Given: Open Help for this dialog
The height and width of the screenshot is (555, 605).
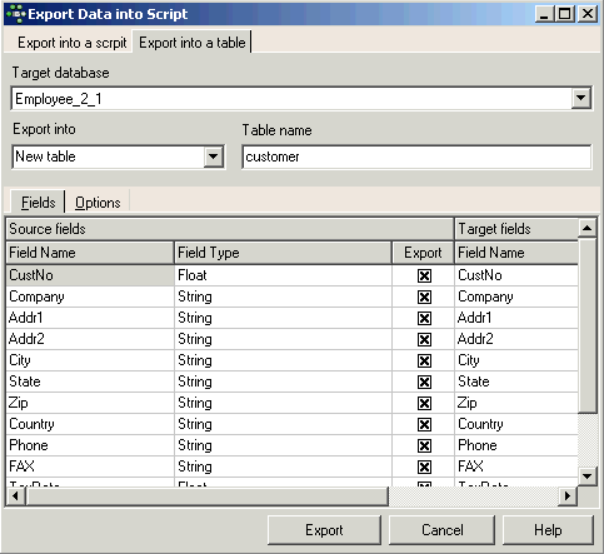Looking at the screenshot, I should point(547,530).
